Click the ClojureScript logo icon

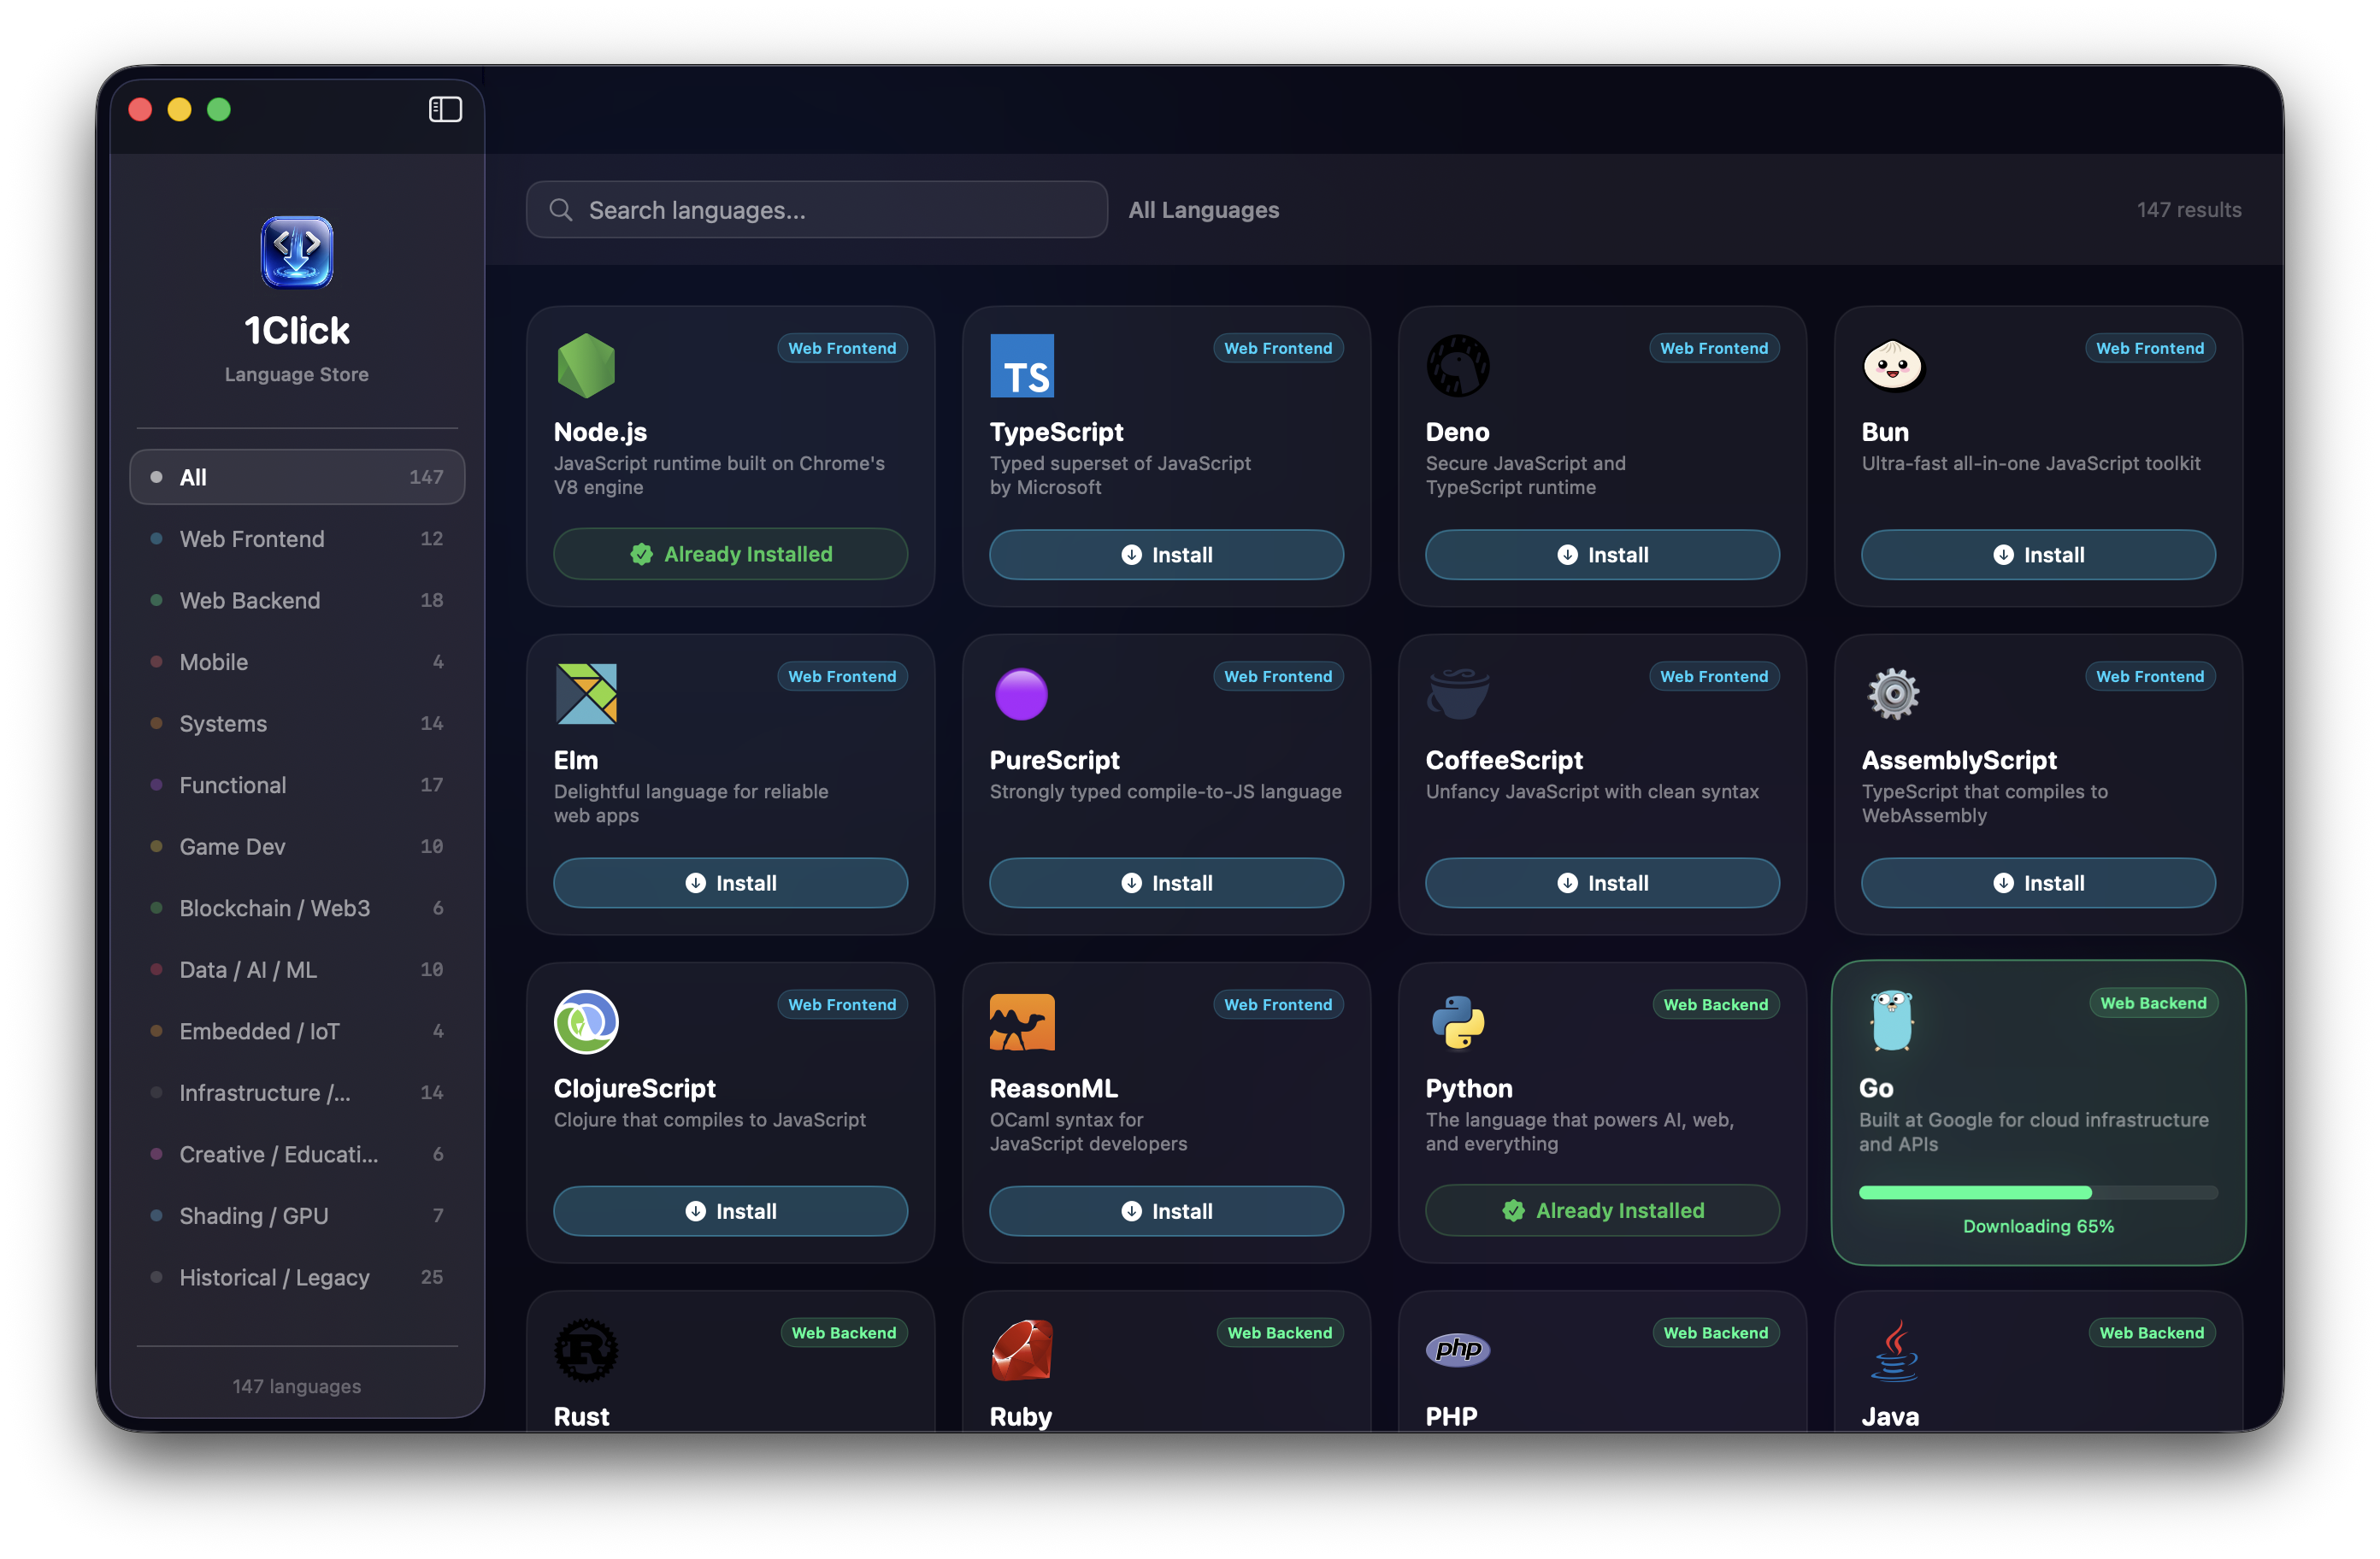(586, 1021)
